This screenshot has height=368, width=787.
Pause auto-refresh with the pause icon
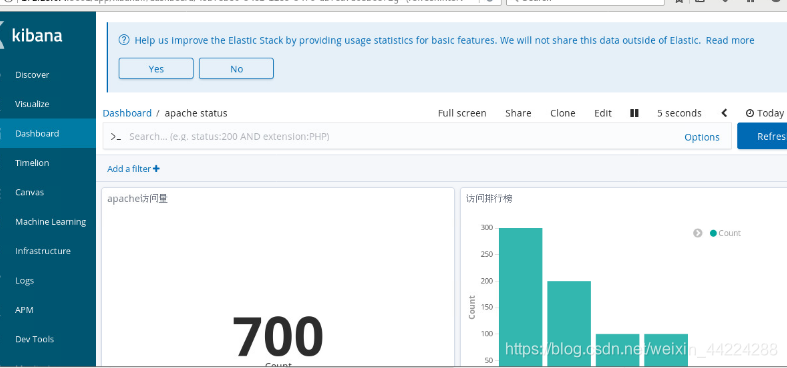point(634,113)
